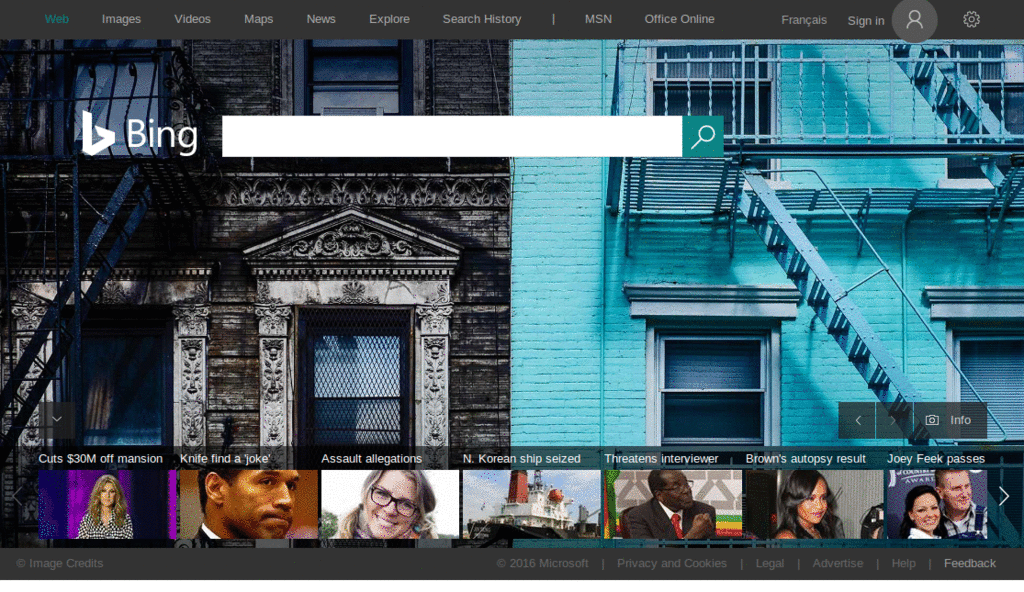Go to the MSN link
Screen dimensions: 1024x592
[x=598, y=19]
